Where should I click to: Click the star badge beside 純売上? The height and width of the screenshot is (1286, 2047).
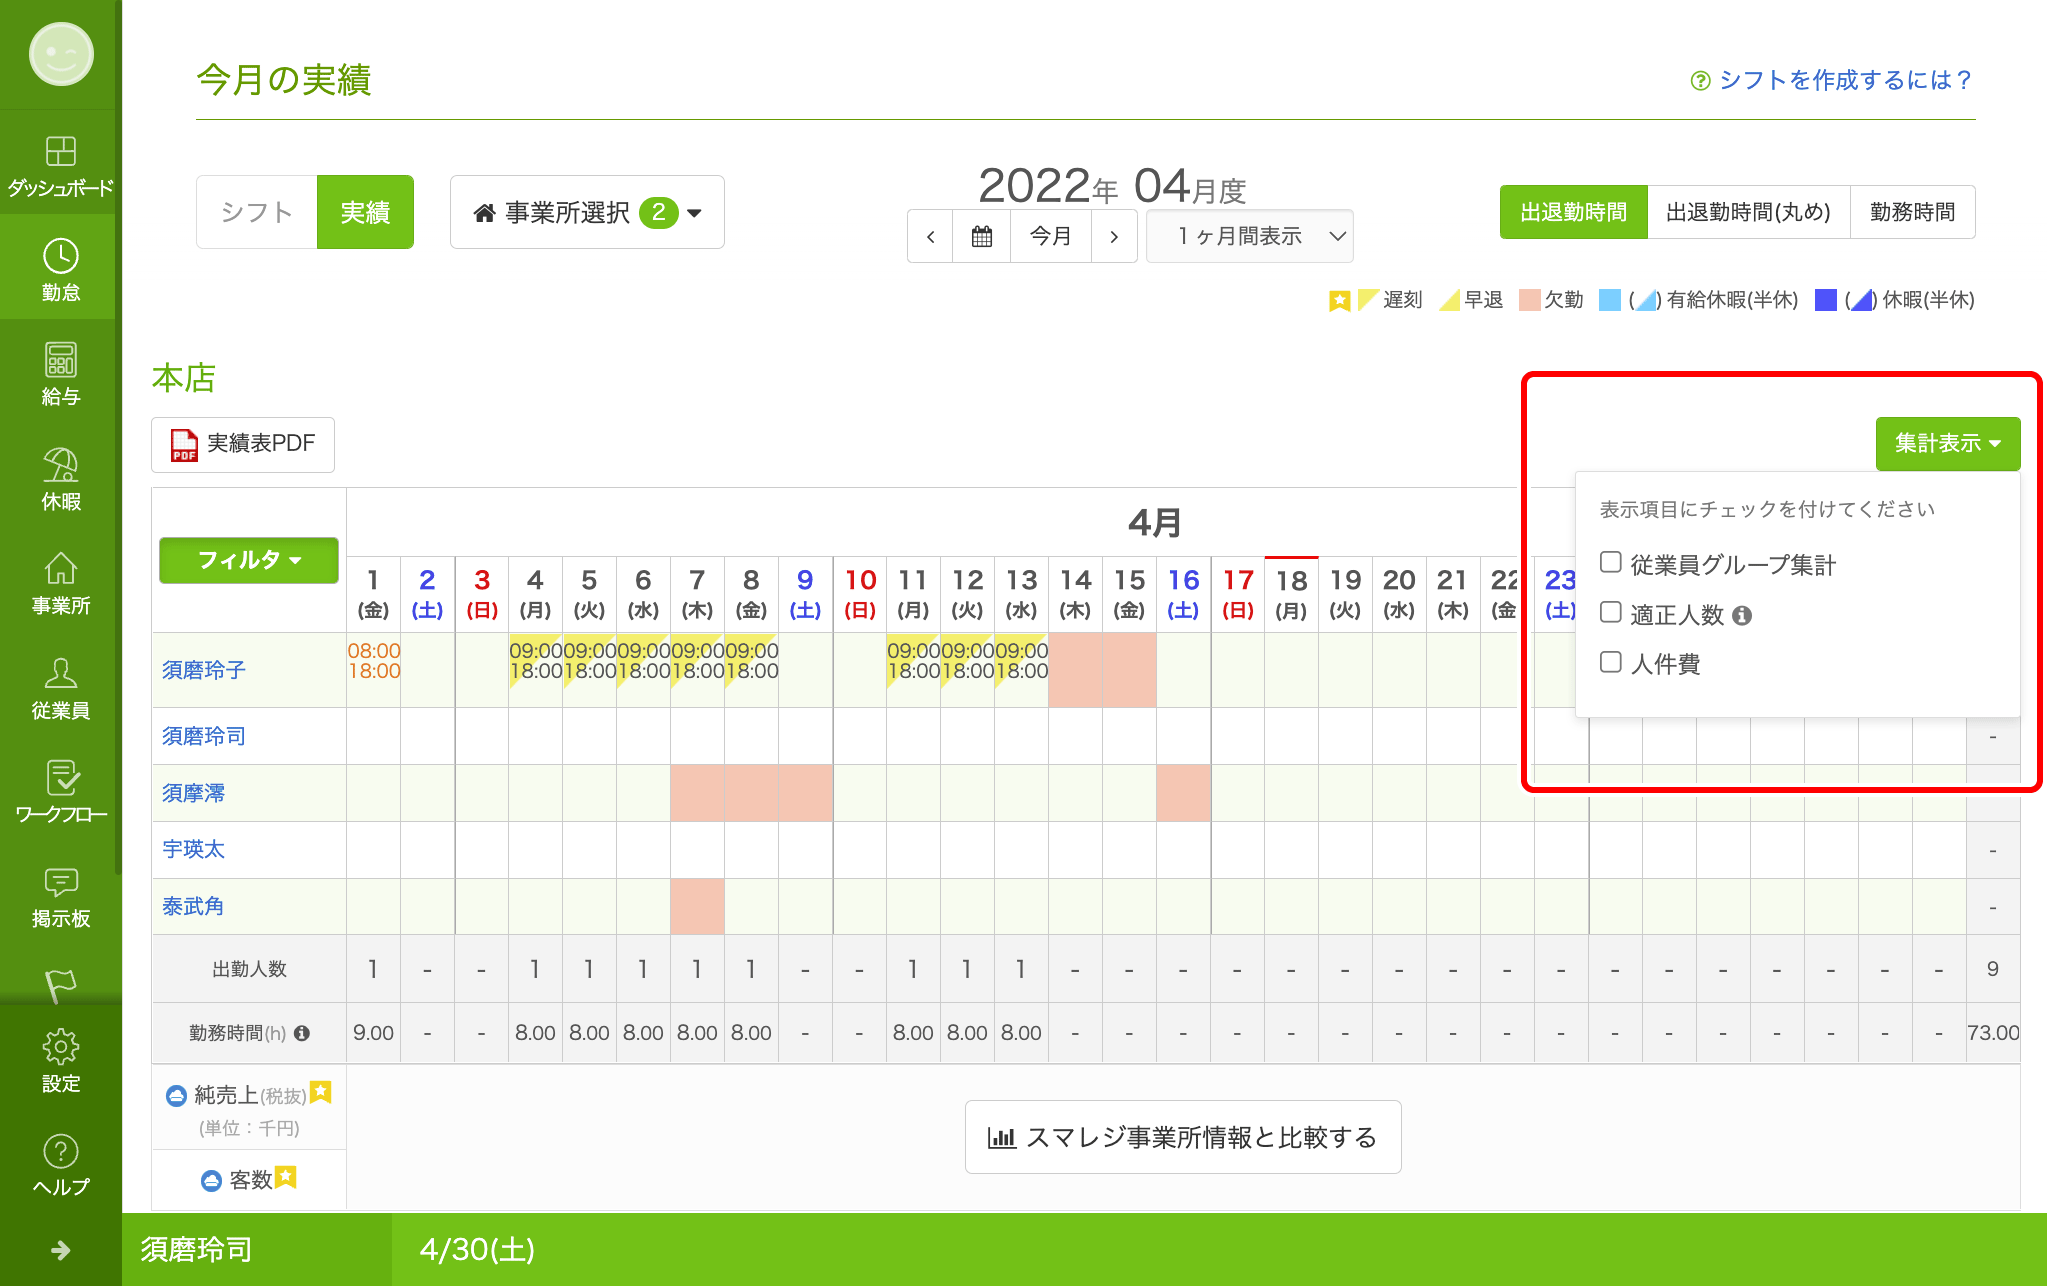point(320,1092)
